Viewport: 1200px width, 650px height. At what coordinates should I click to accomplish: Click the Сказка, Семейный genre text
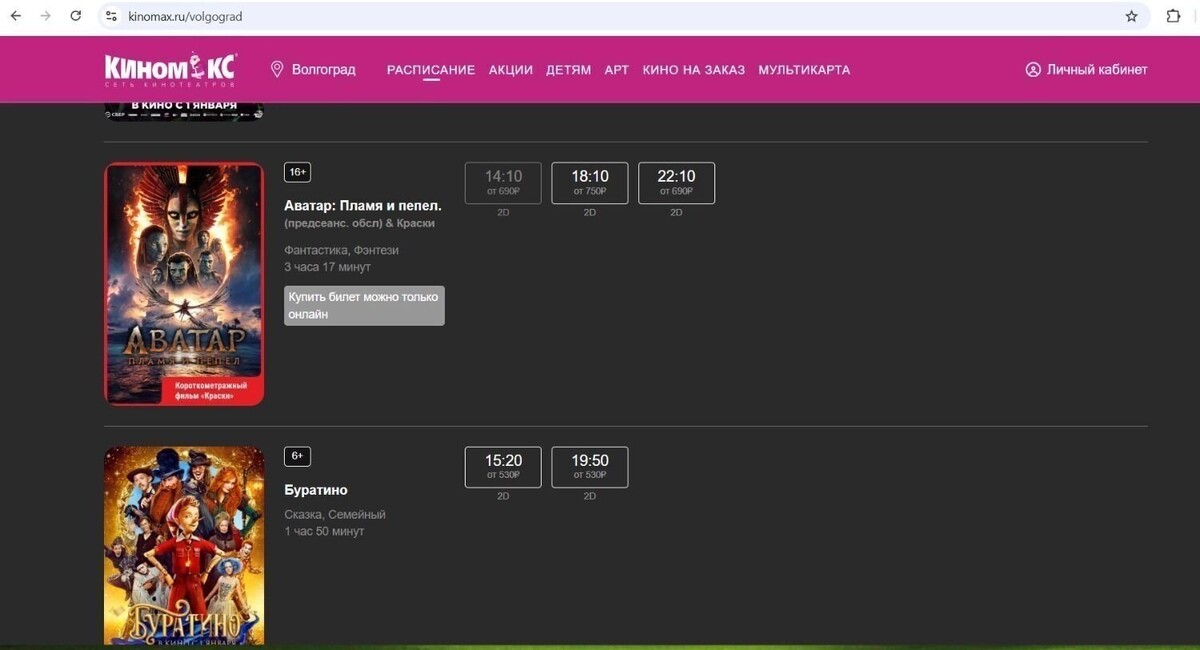point(335,514)
